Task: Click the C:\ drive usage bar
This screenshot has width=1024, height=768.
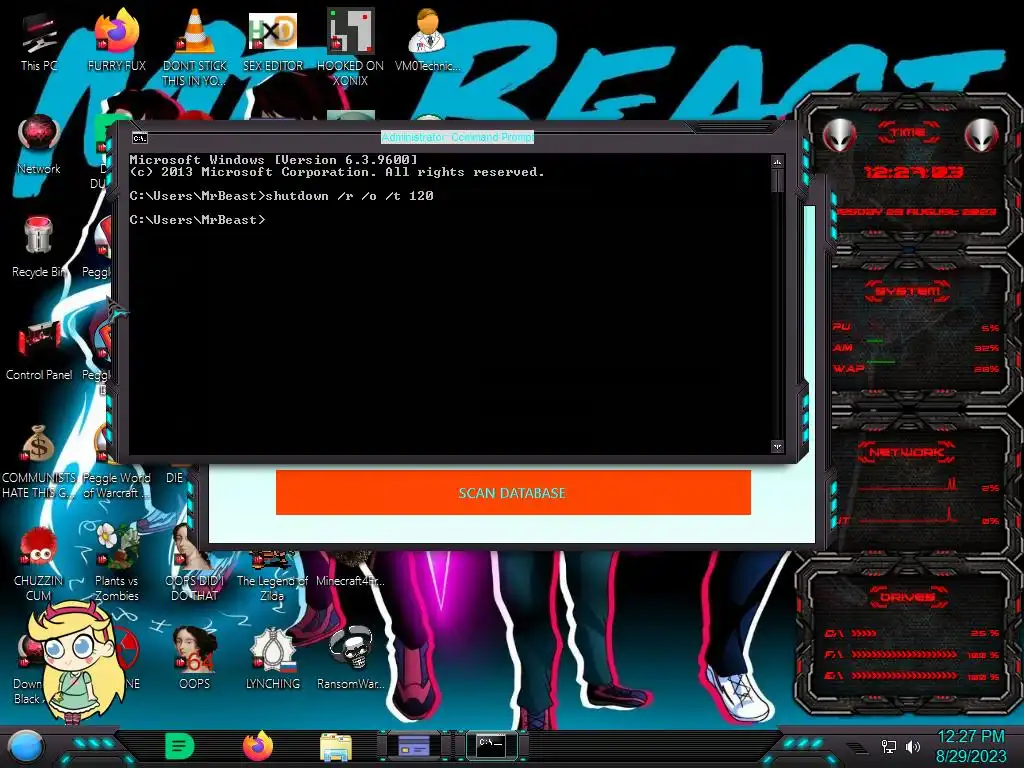Action: point(864,633)
